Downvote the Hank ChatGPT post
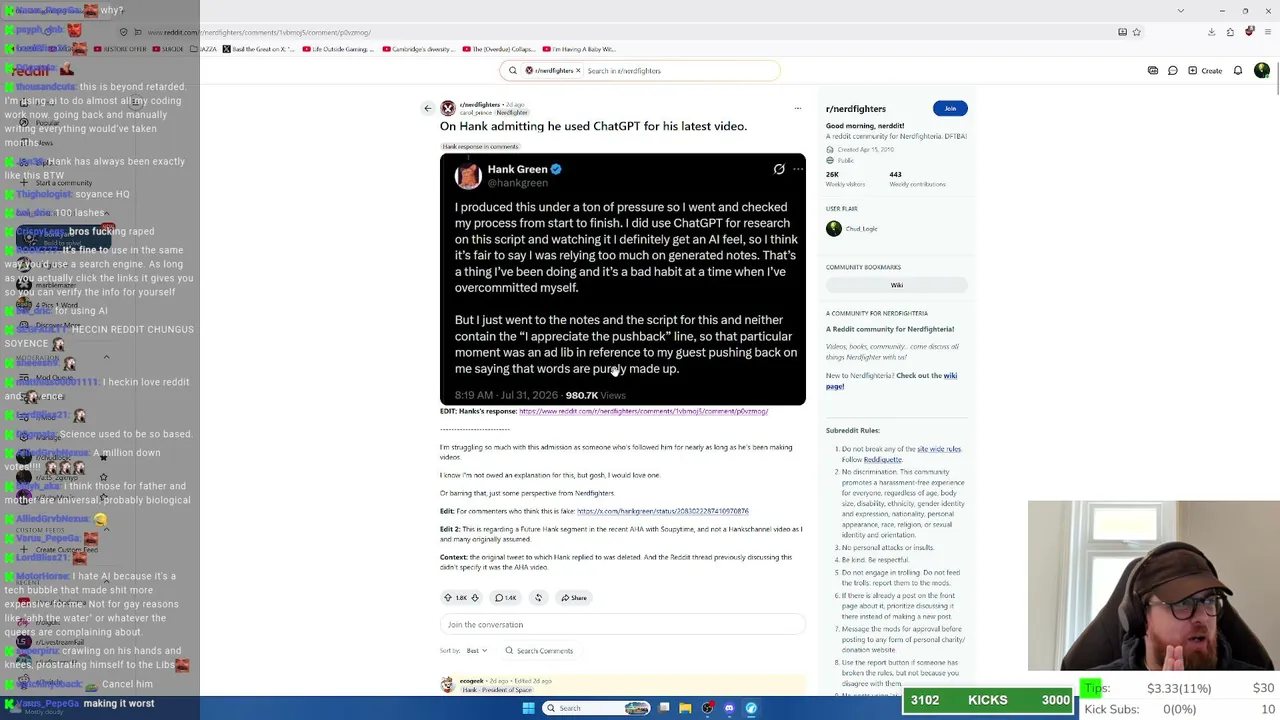Screen dimensions: 1280x720 tap(475, 598)
